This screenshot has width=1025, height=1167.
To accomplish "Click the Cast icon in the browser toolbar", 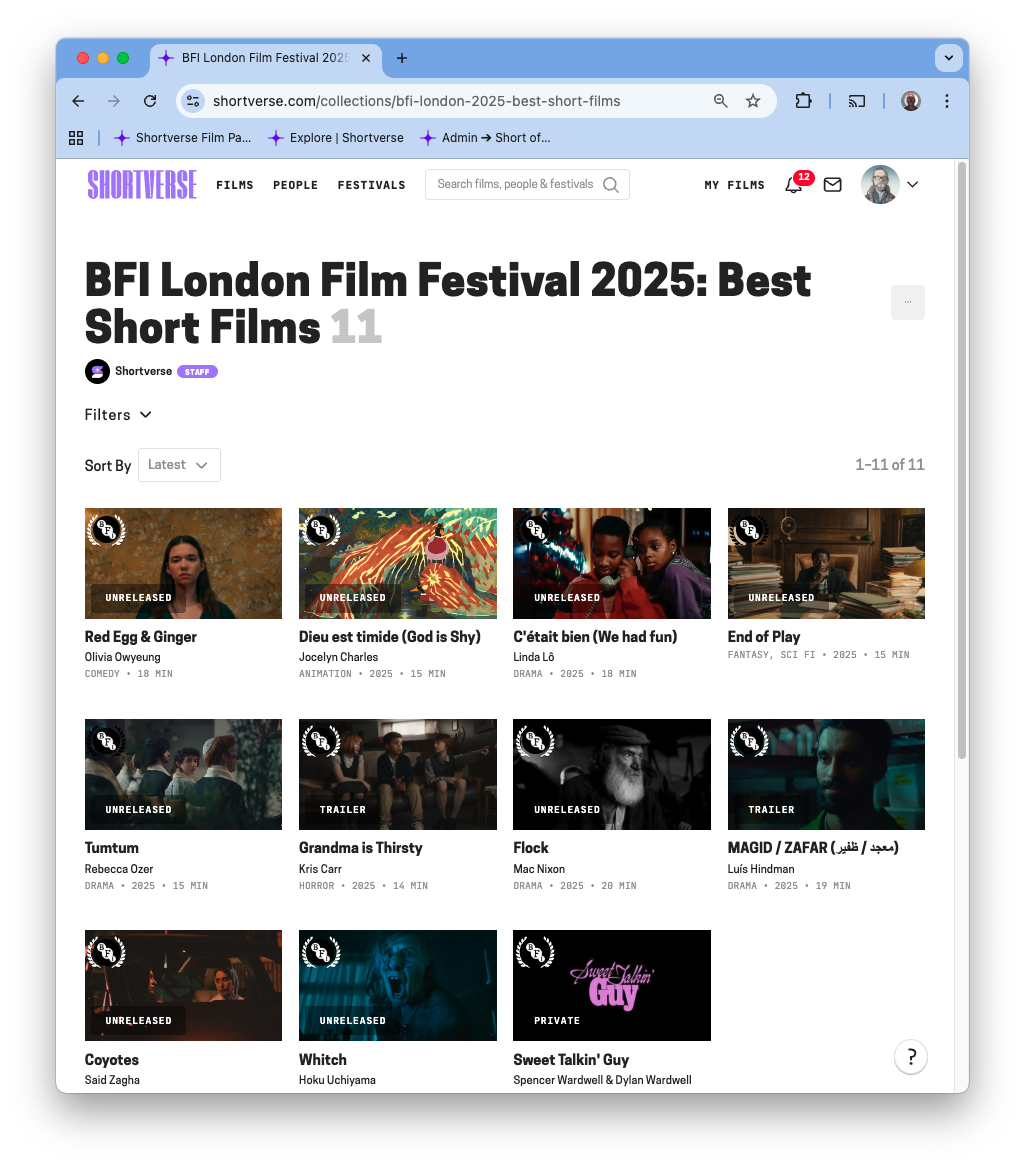I will click(857, 101).
